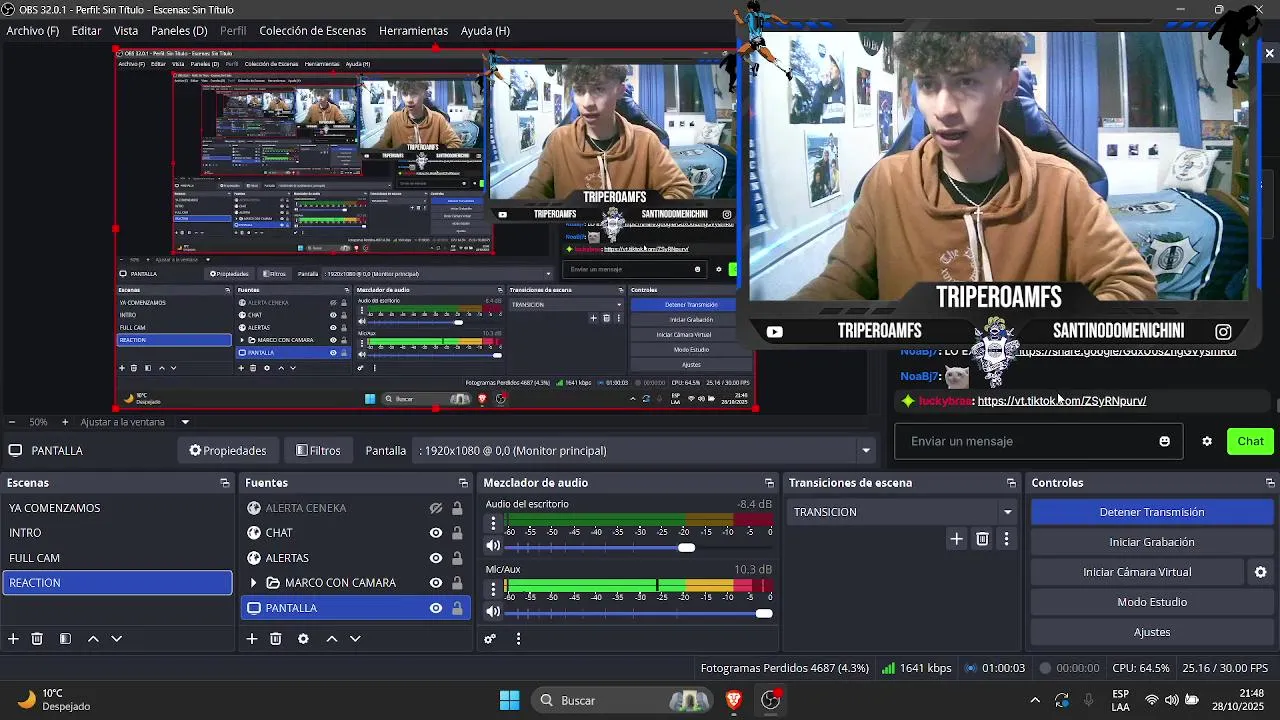Screen dimensions: 1280x720
Task: Undock the Mezclador de audio panel
Action: pos(769,483)
